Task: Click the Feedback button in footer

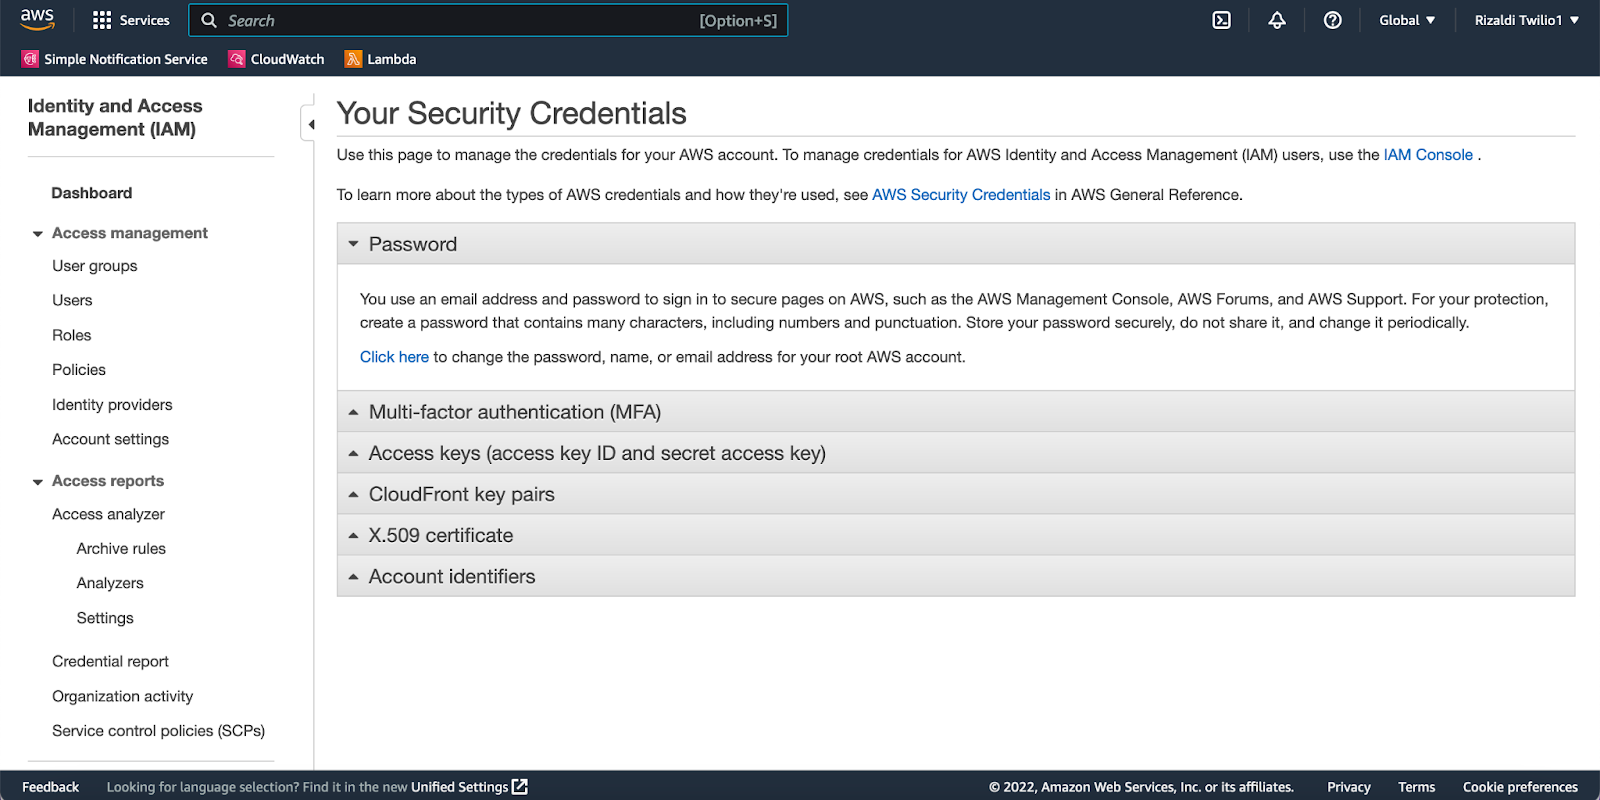Action: click(x=51, y=787)
